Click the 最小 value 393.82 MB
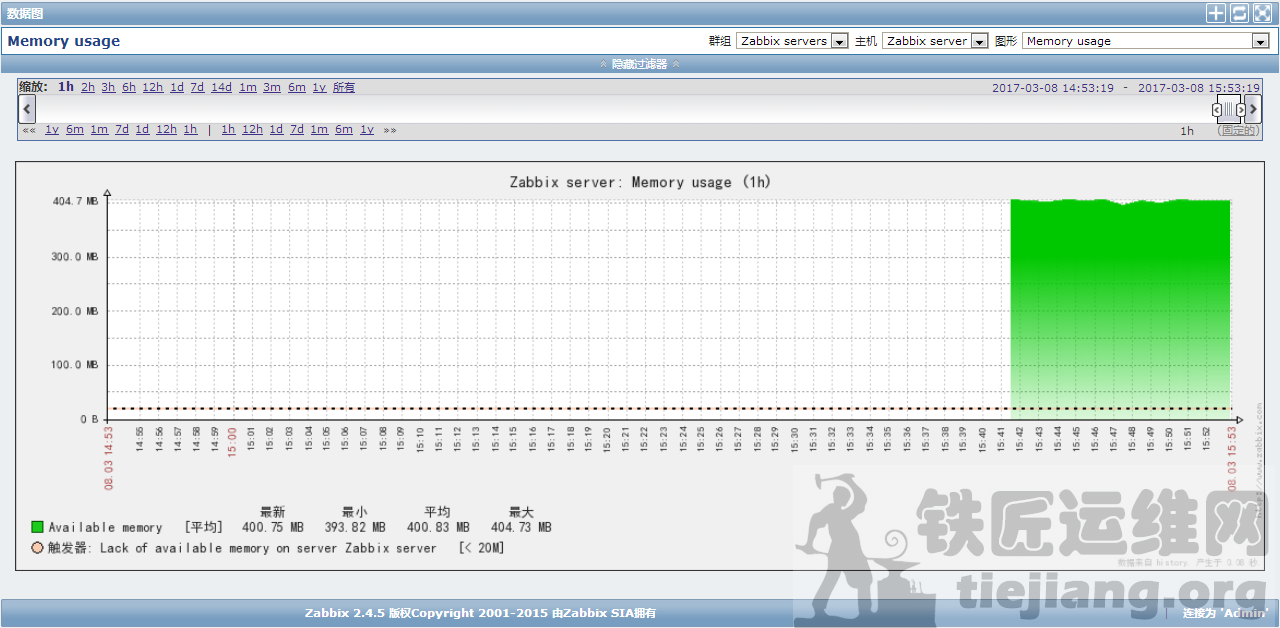 [x=355, y=527]
